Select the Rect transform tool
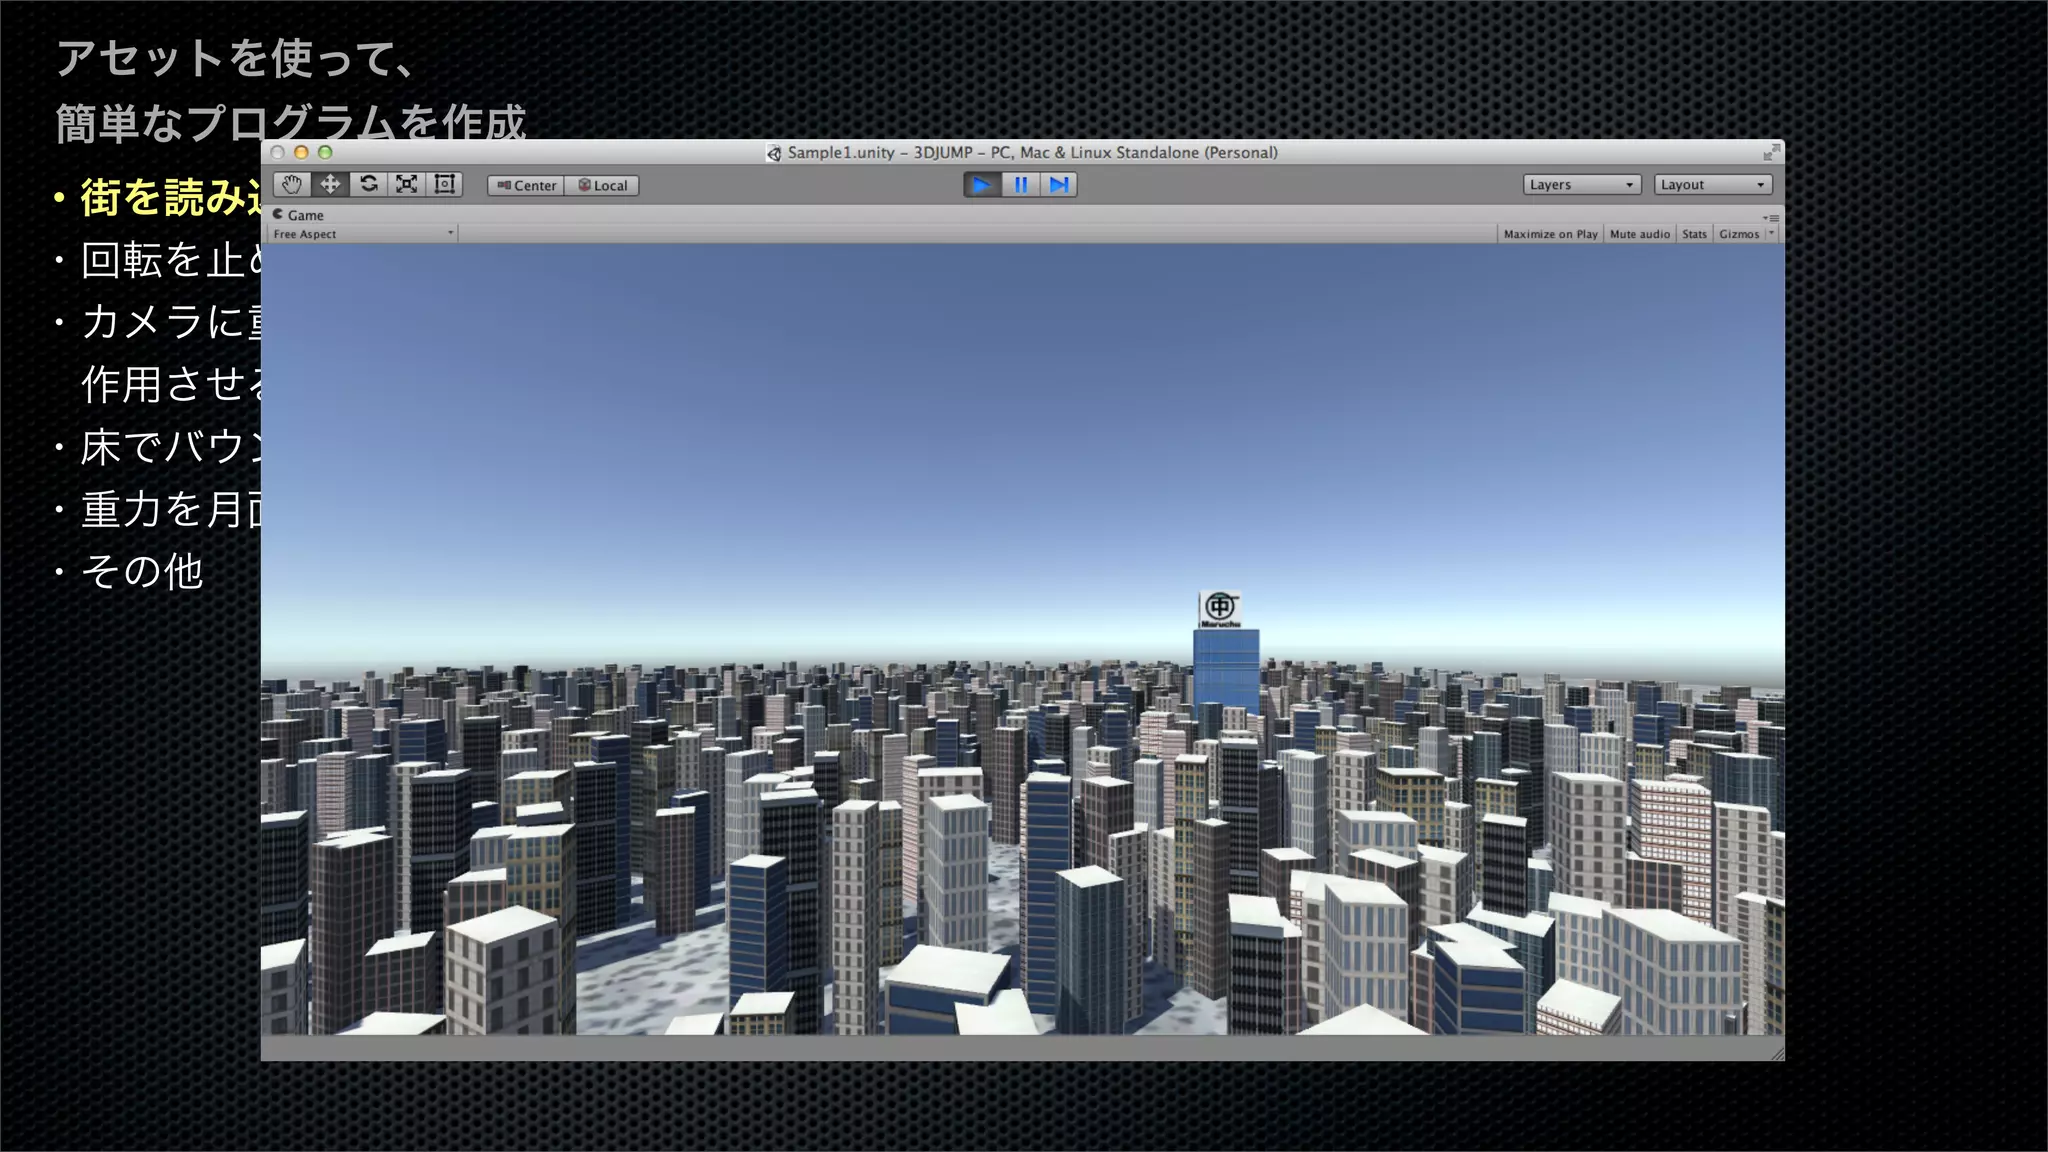This screenshot has height=1152, width=2048. (444, 184)
